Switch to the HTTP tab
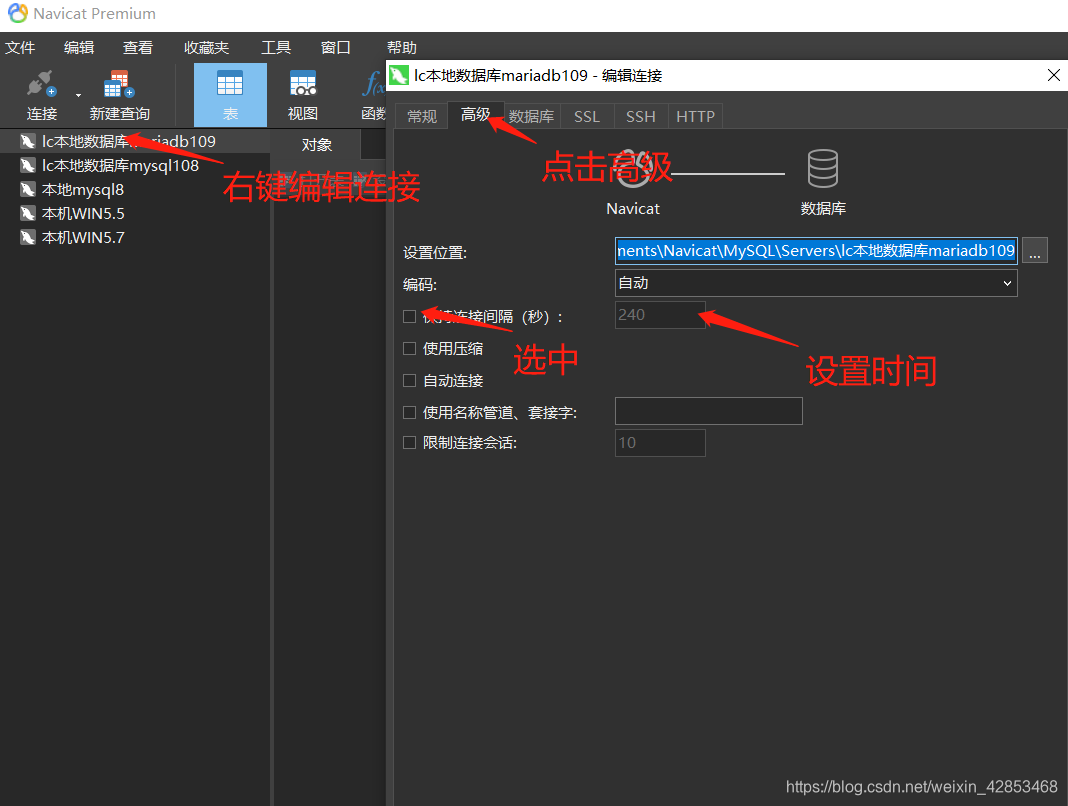 coord(695,117)
